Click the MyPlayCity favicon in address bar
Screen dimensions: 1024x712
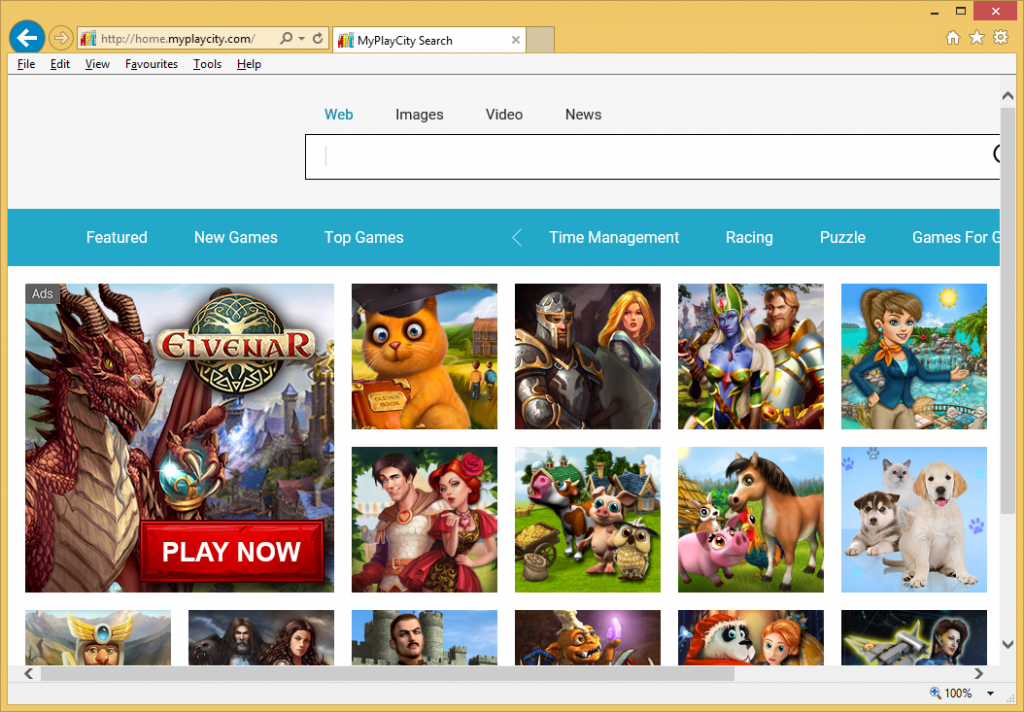coord(88,39)
